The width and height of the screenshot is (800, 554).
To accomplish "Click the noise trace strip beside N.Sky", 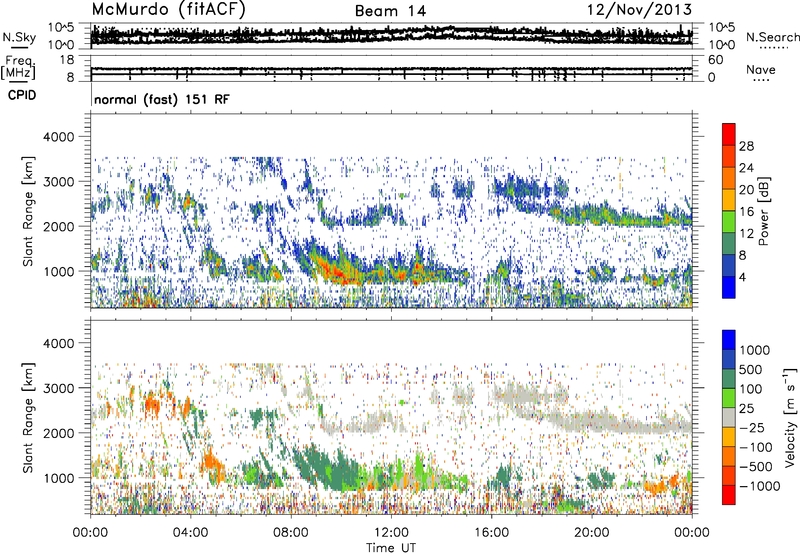I will pyautogui.click(x=391, y=36).
